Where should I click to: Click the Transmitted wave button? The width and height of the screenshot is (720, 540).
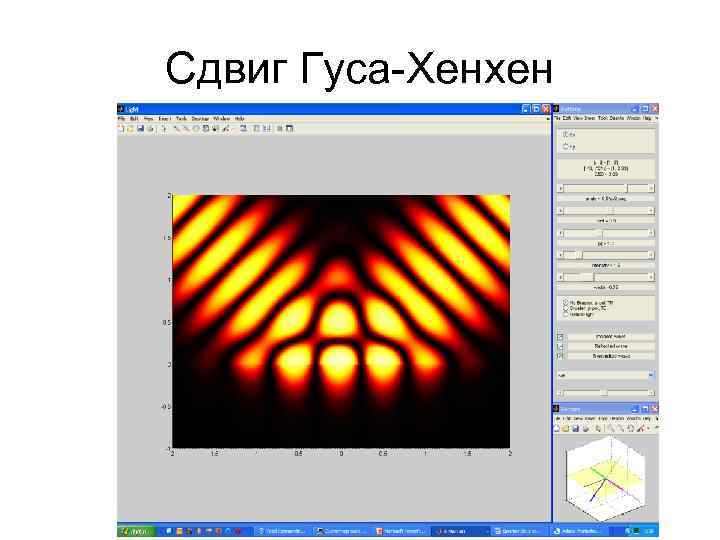pyautogui.click(x=610, y=356)
